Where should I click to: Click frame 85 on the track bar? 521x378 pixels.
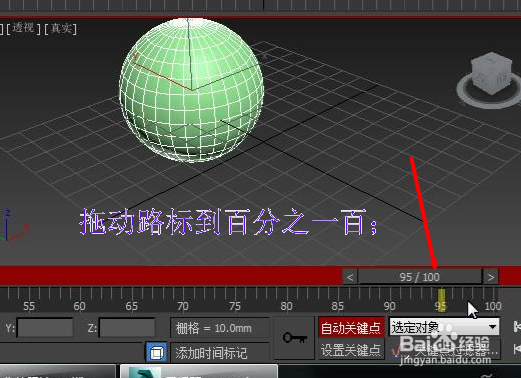(x=338, y=306)
